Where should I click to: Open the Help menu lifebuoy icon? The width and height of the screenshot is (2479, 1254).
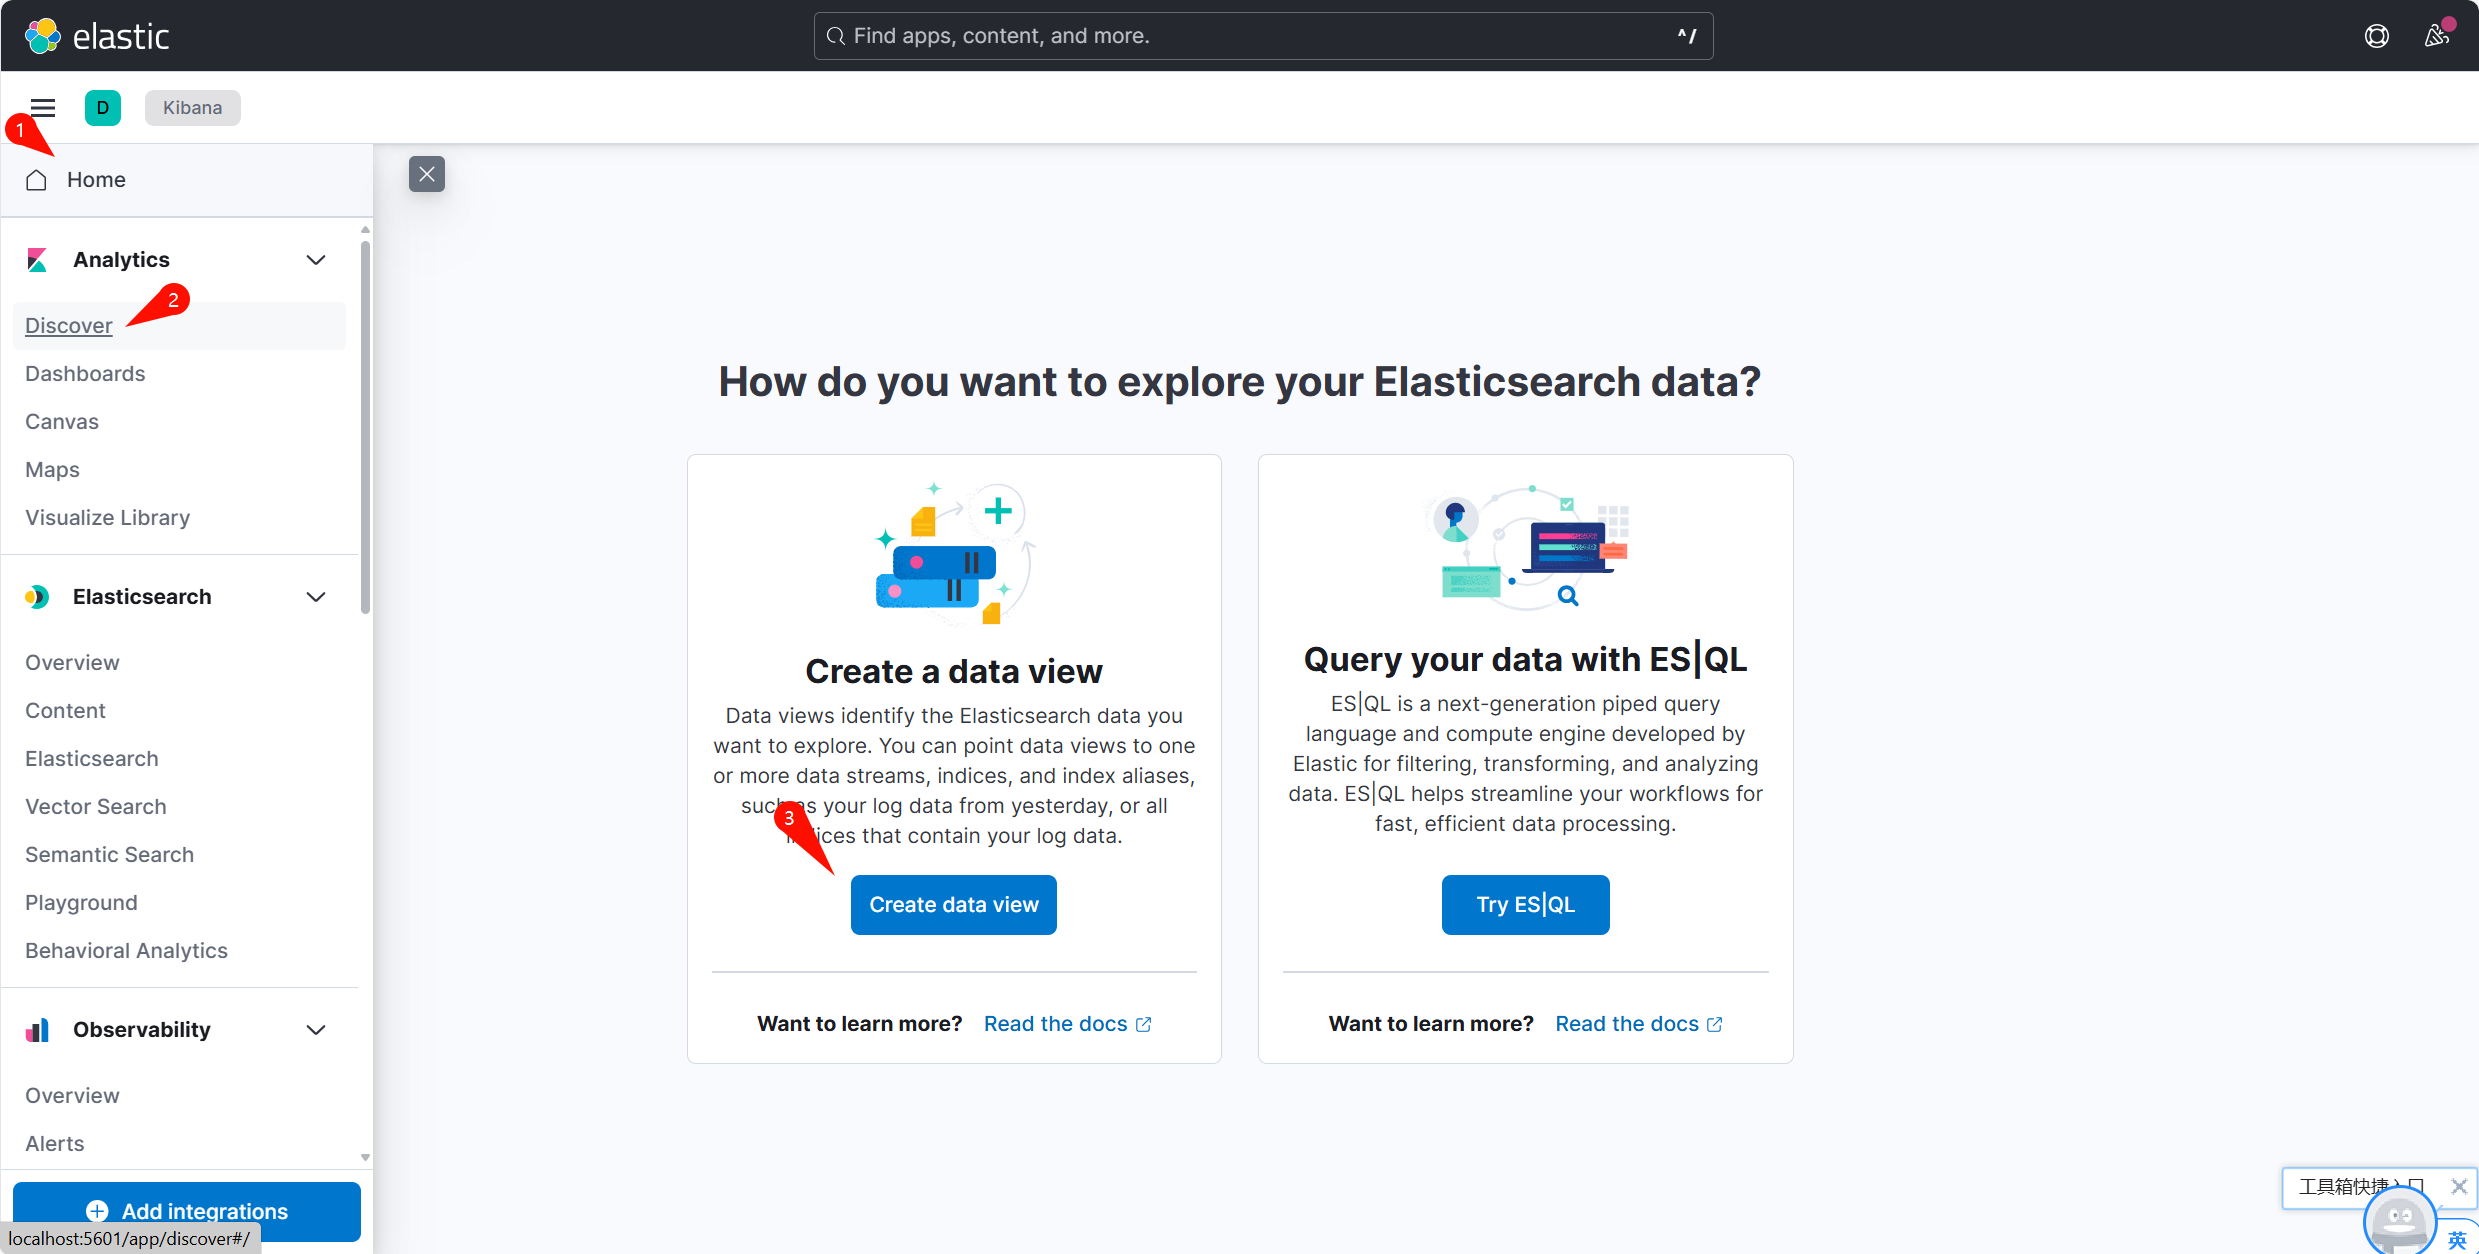[2376, 36]
